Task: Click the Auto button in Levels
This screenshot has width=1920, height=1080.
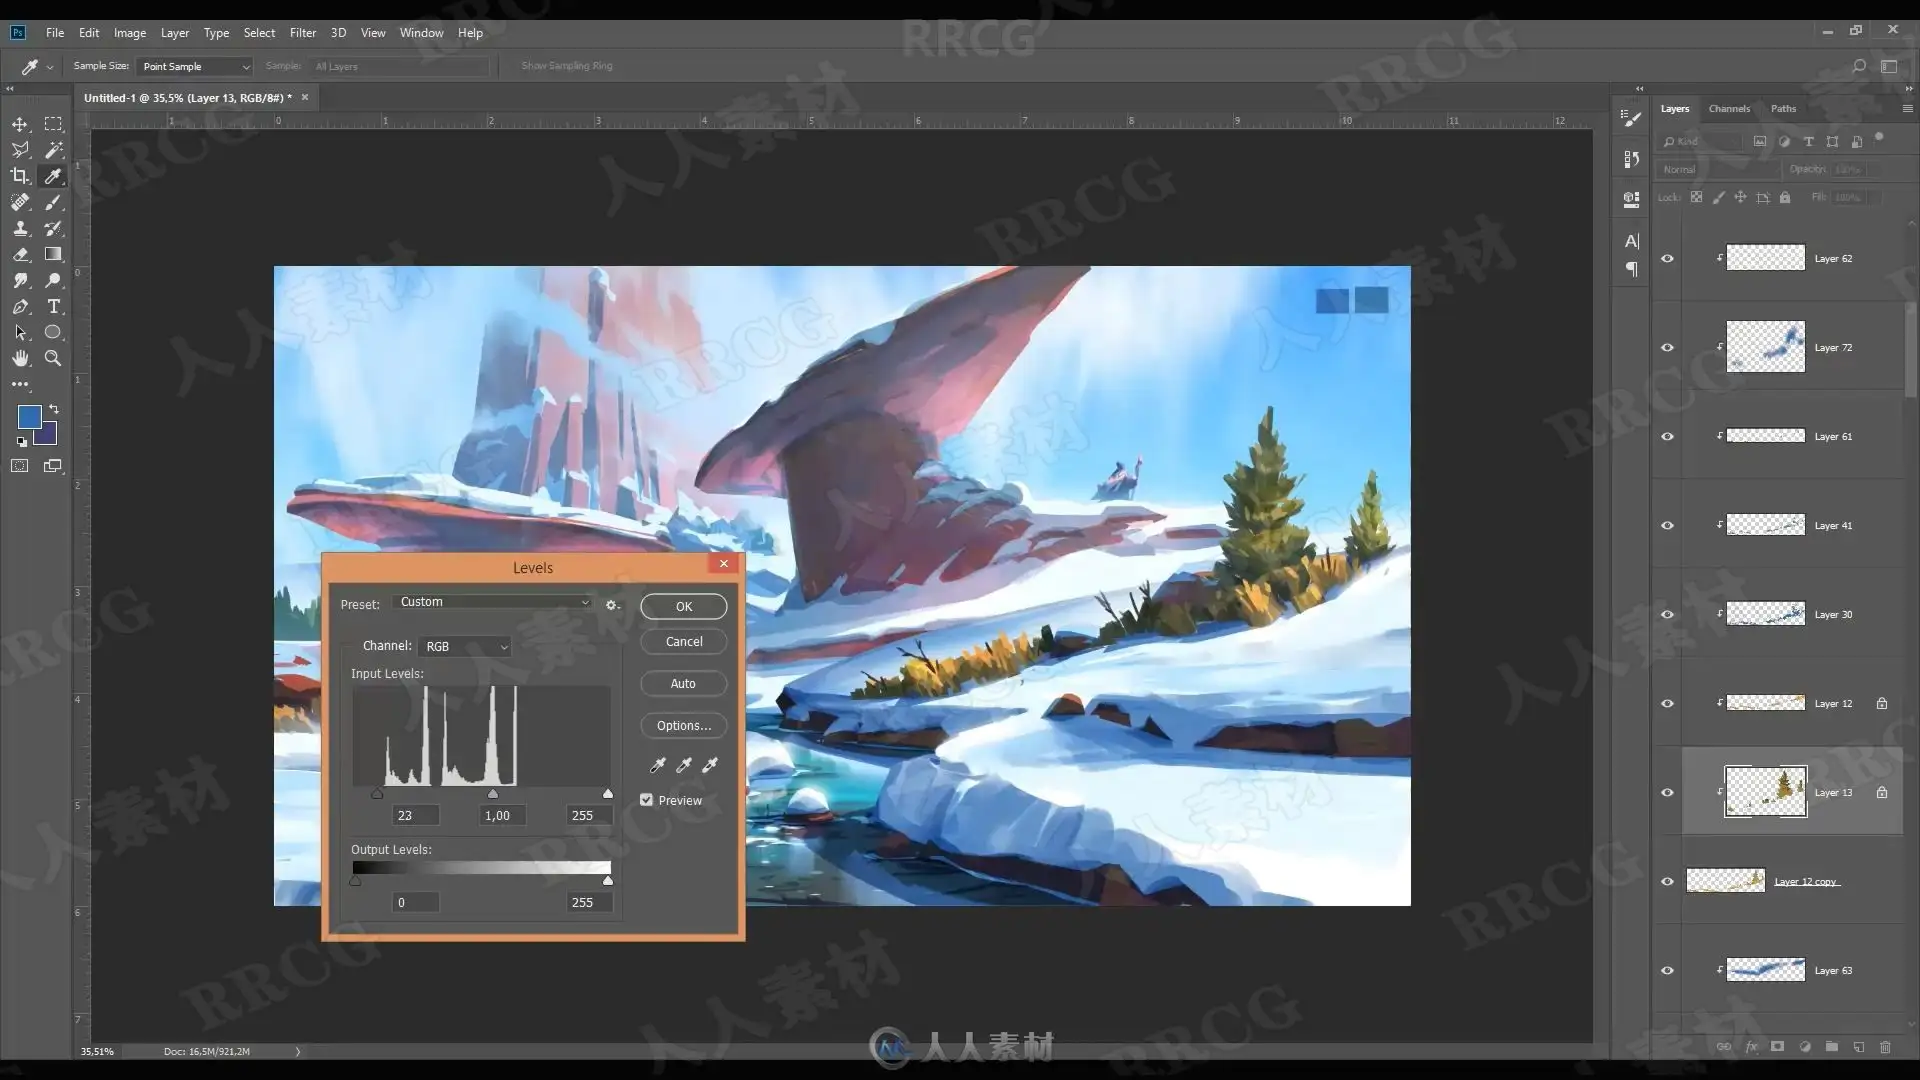Action: [684, 684]
